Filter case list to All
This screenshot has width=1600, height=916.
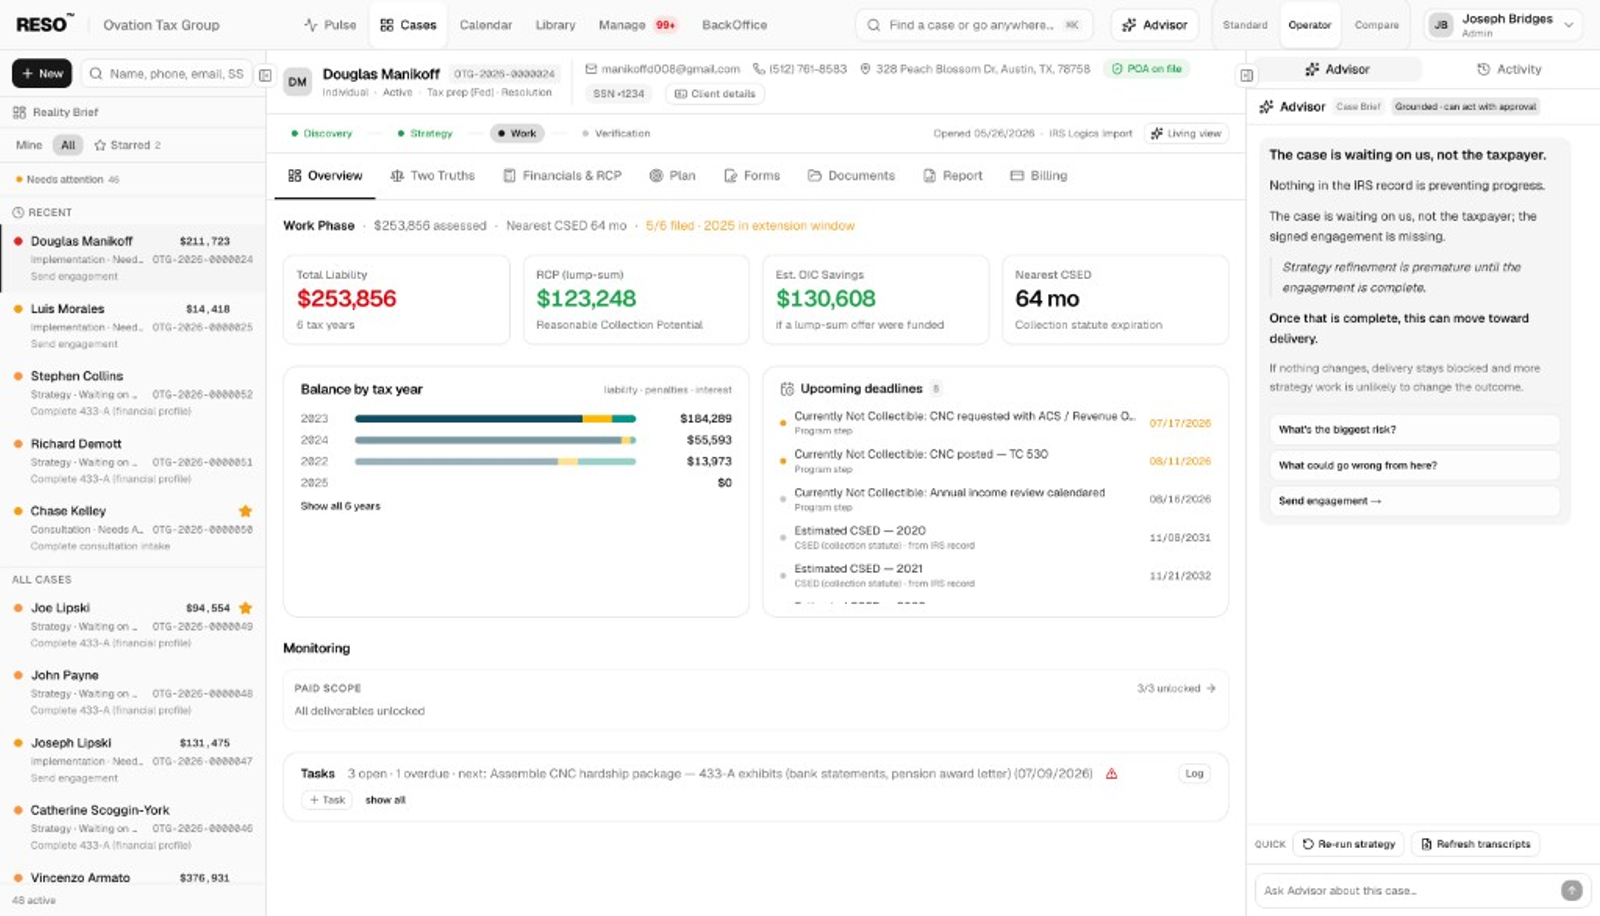click(68, 145)
